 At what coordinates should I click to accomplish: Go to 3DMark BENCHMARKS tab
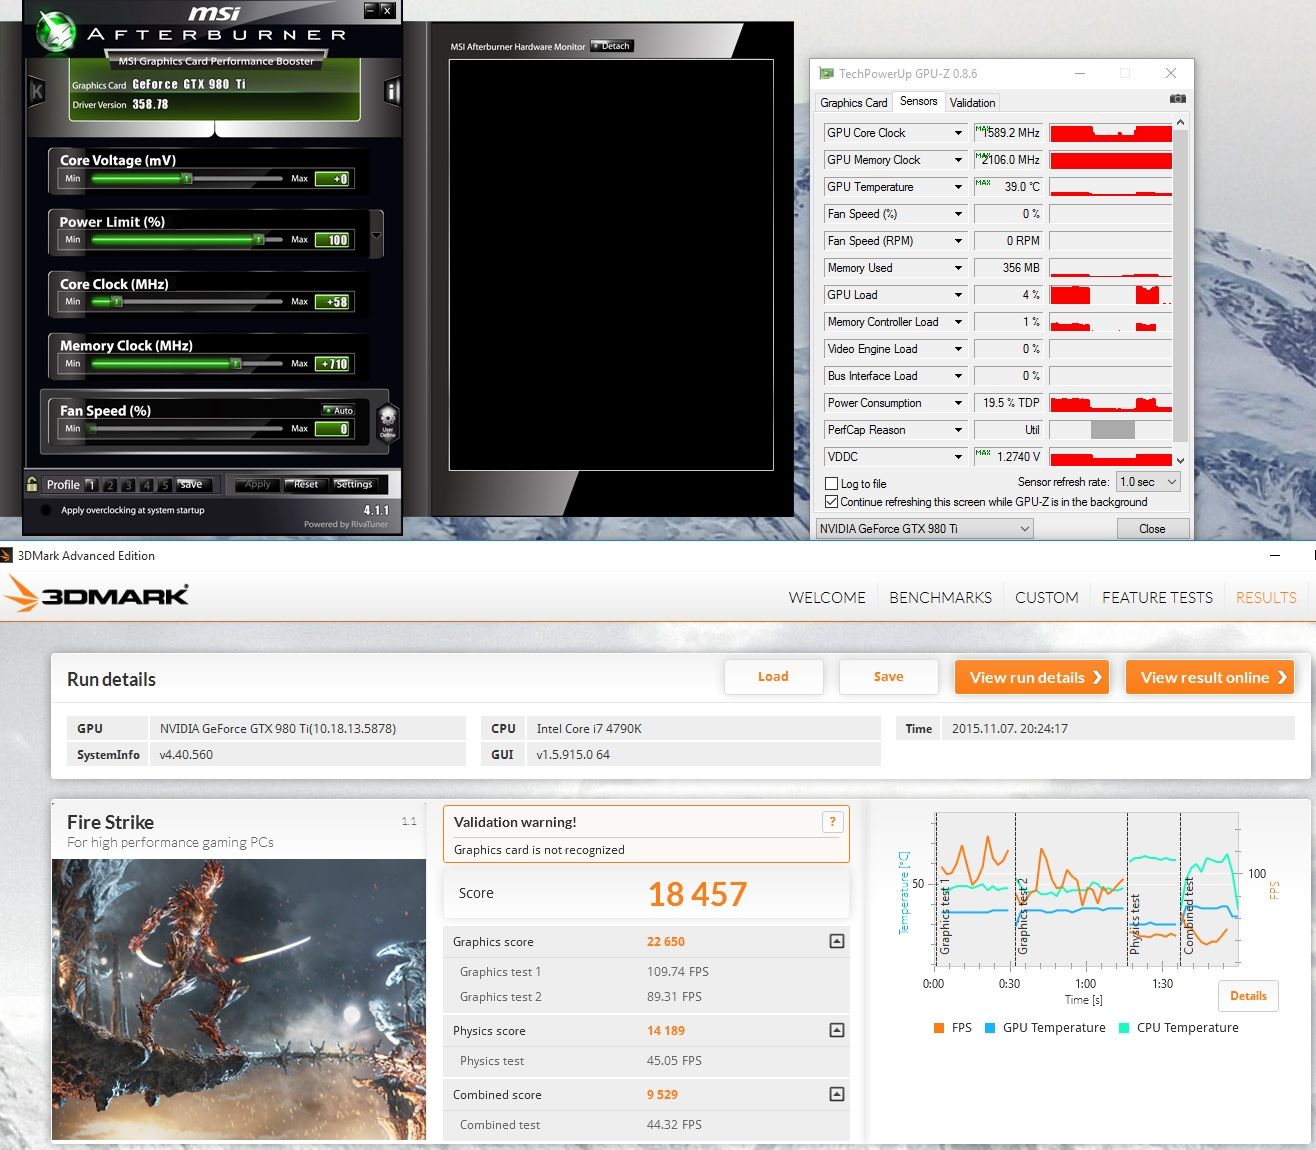click(940, 598)
